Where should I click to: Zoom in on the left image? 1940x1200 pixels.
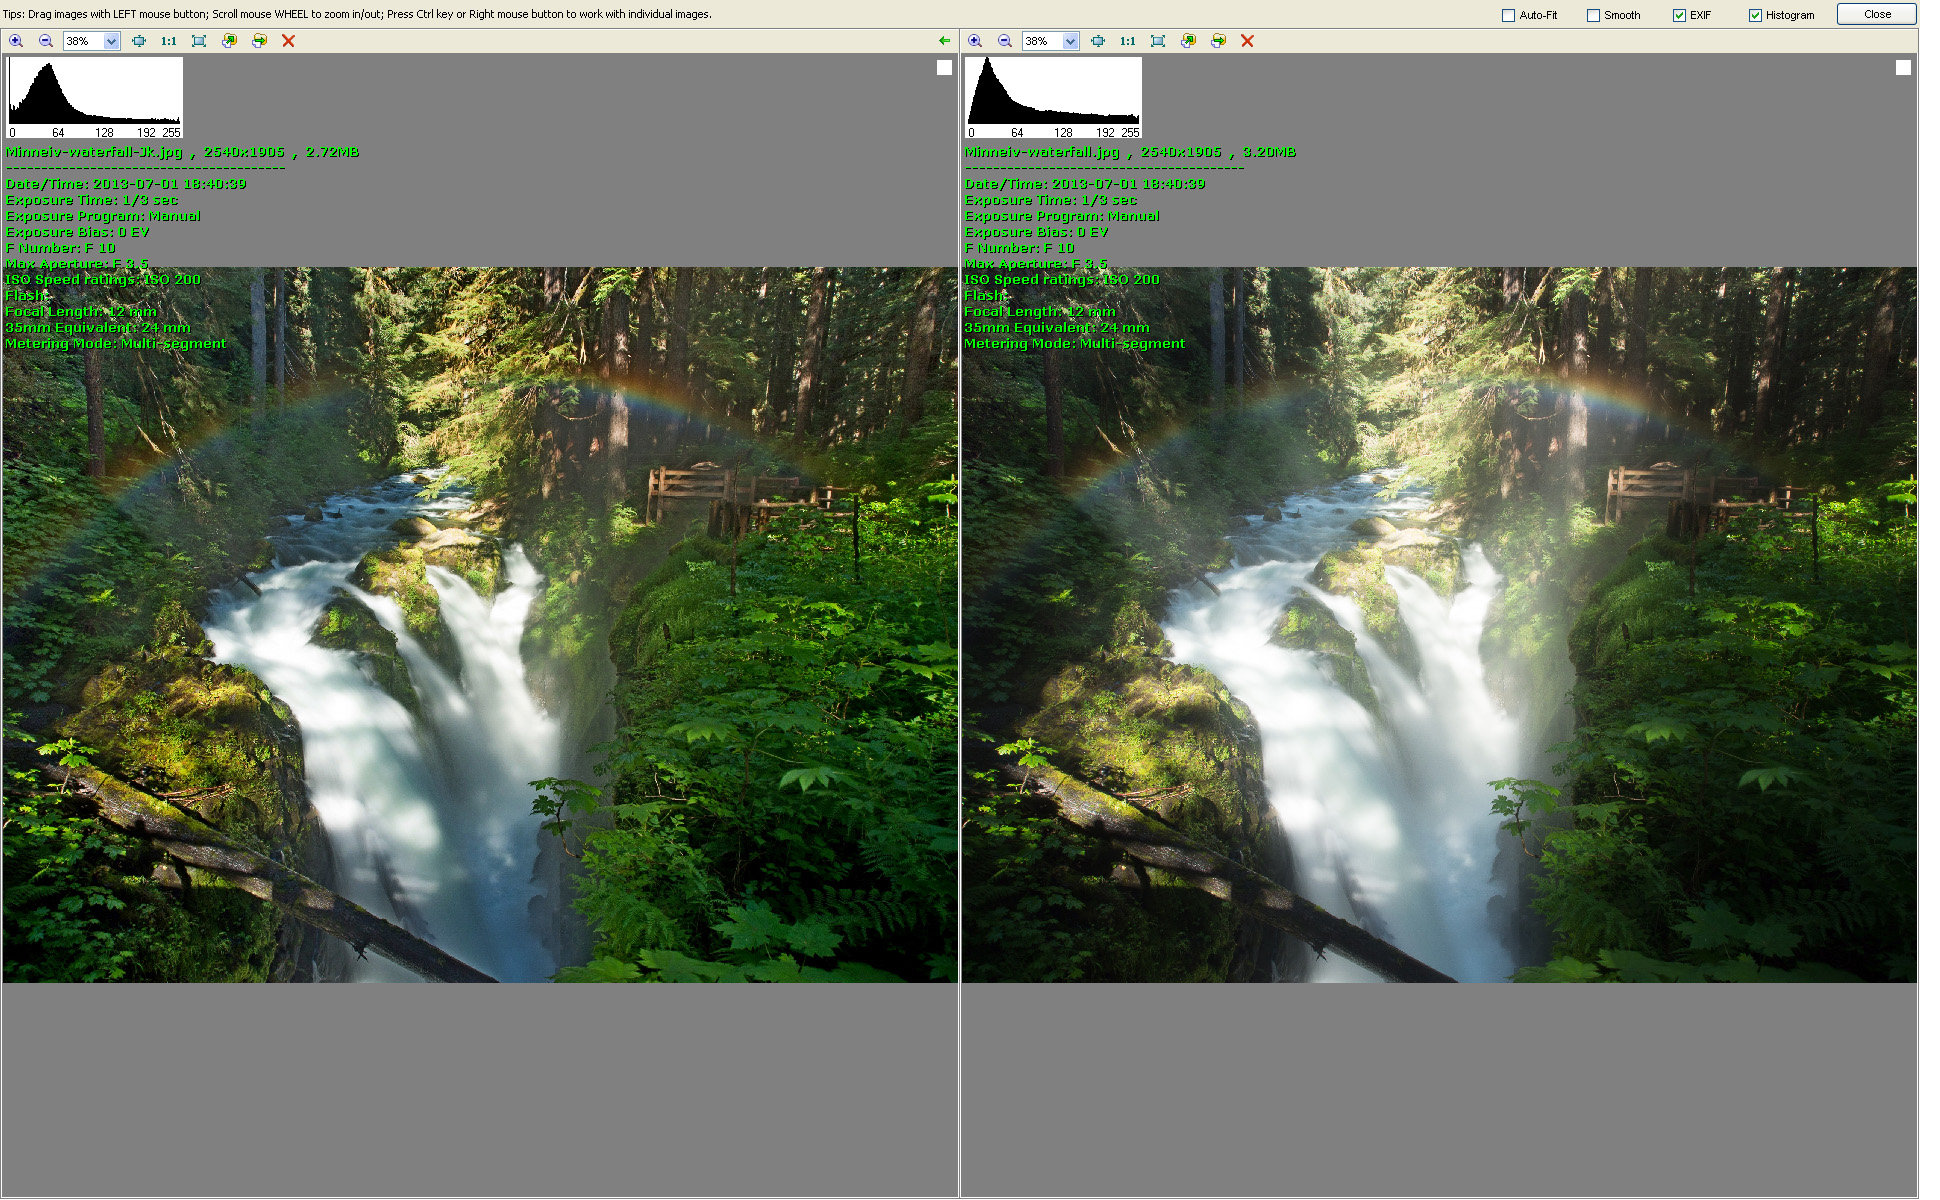pyautogui.click(x=16, y=41)
